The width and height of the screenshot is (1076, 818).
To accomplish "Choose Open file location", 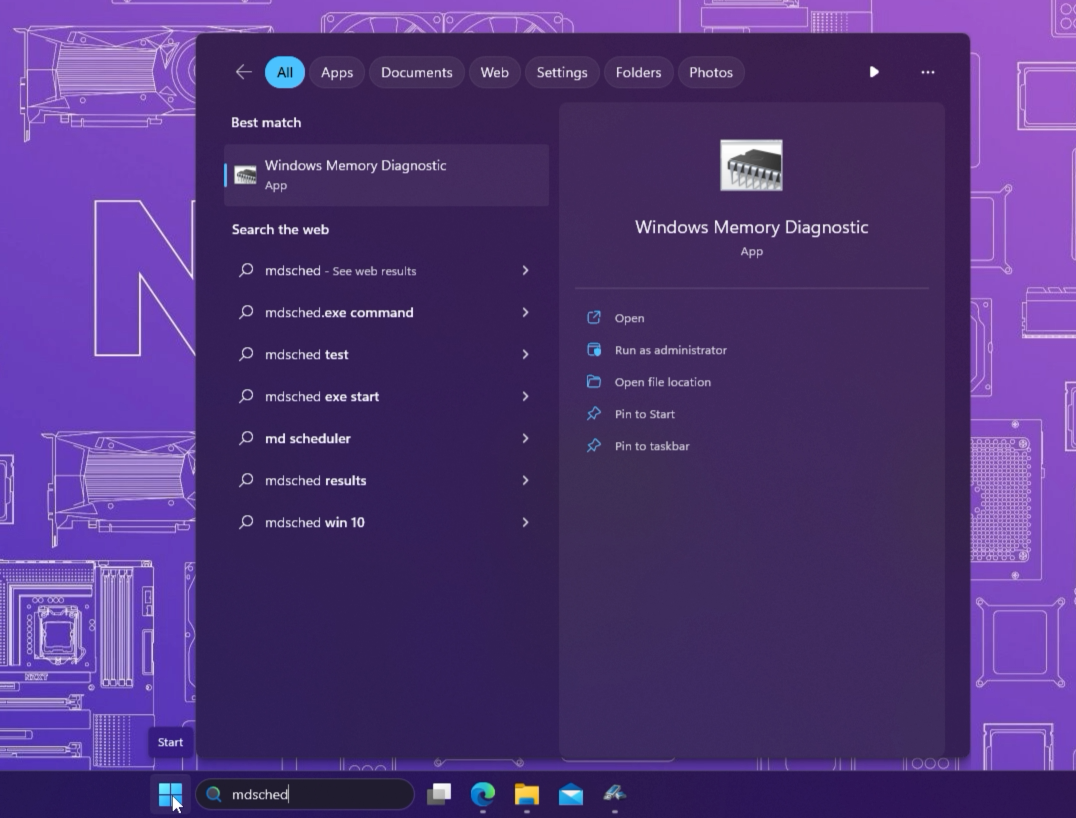I will tap(662, 382).
